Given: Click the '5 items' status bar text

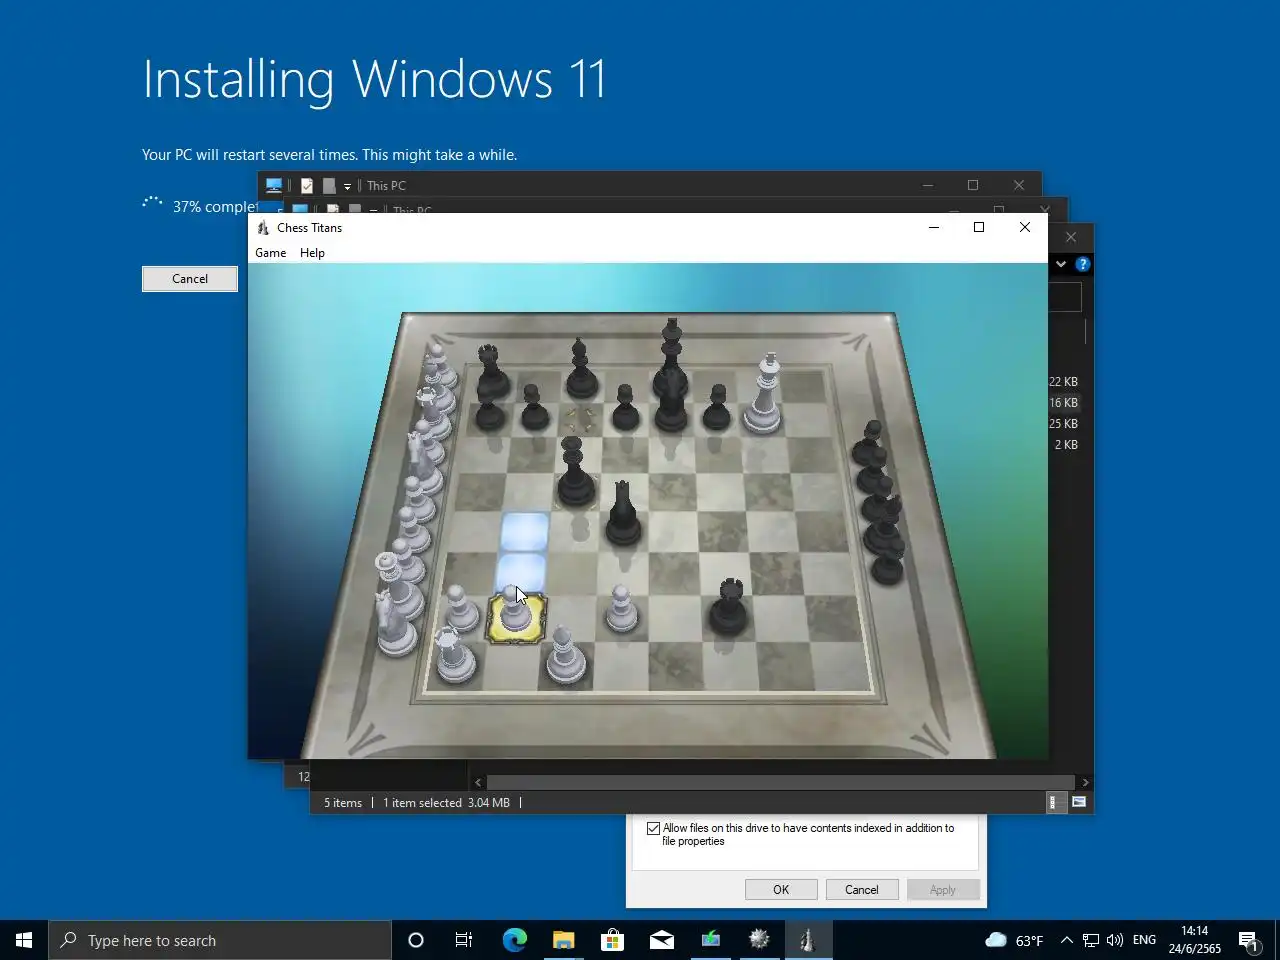Looking at the screenshot, I should click(x=343, y=803).
